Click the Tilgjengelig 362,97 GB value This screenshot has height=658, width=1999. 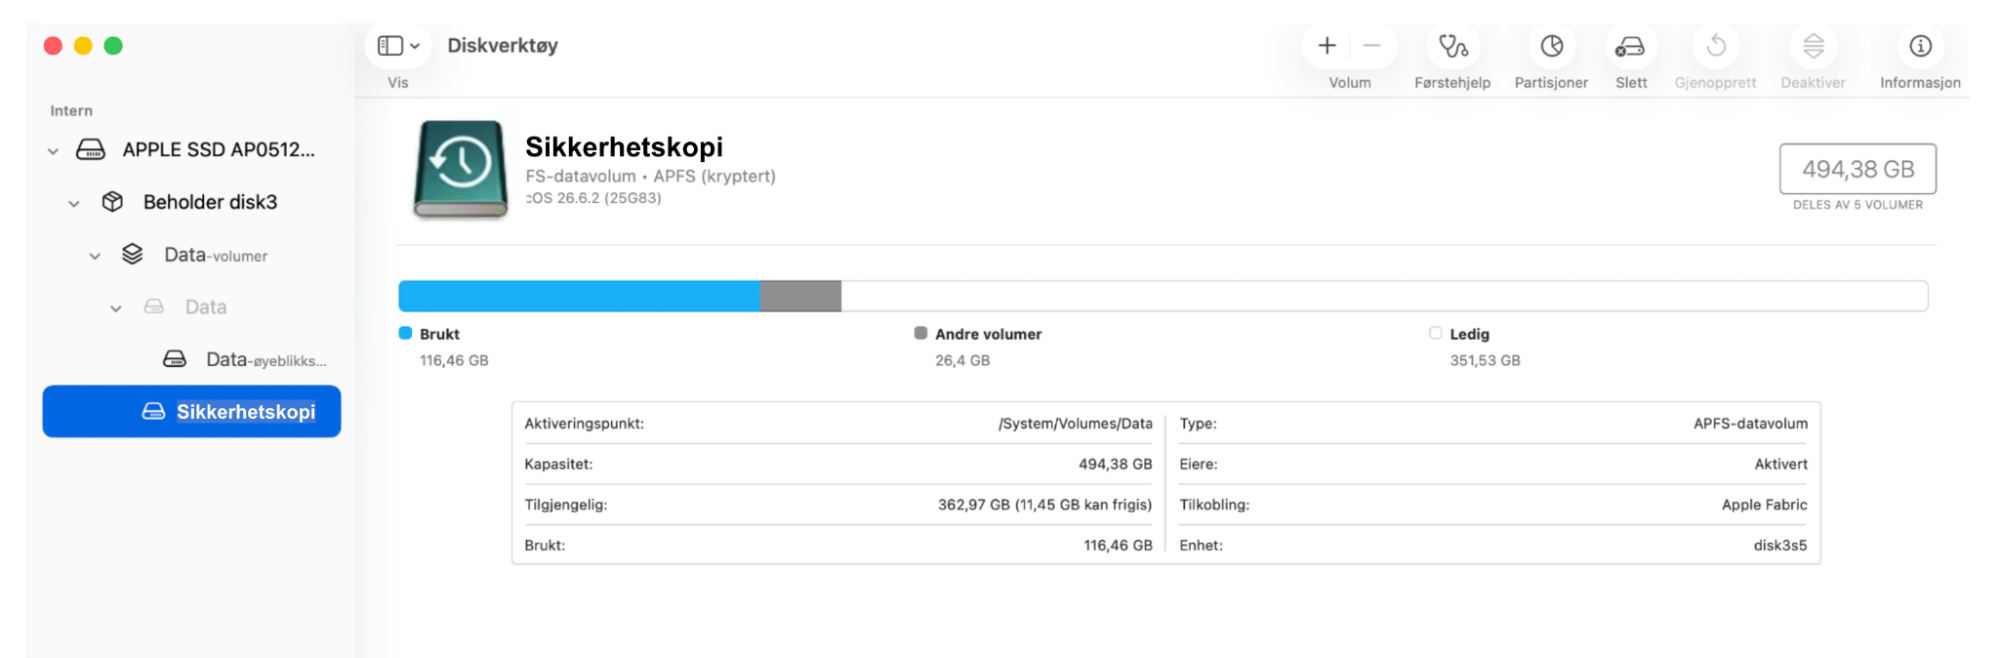click(1045, 505)
